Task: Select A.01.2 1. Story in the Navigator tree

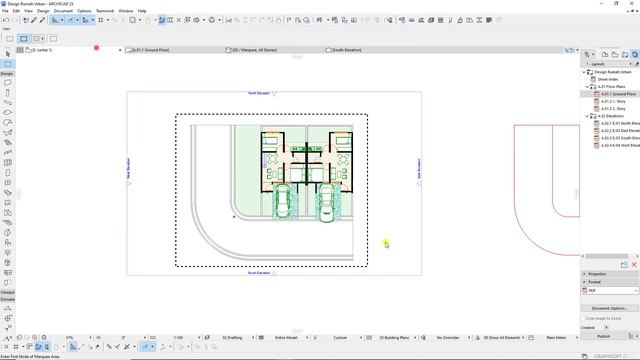Action: [613, 102]
